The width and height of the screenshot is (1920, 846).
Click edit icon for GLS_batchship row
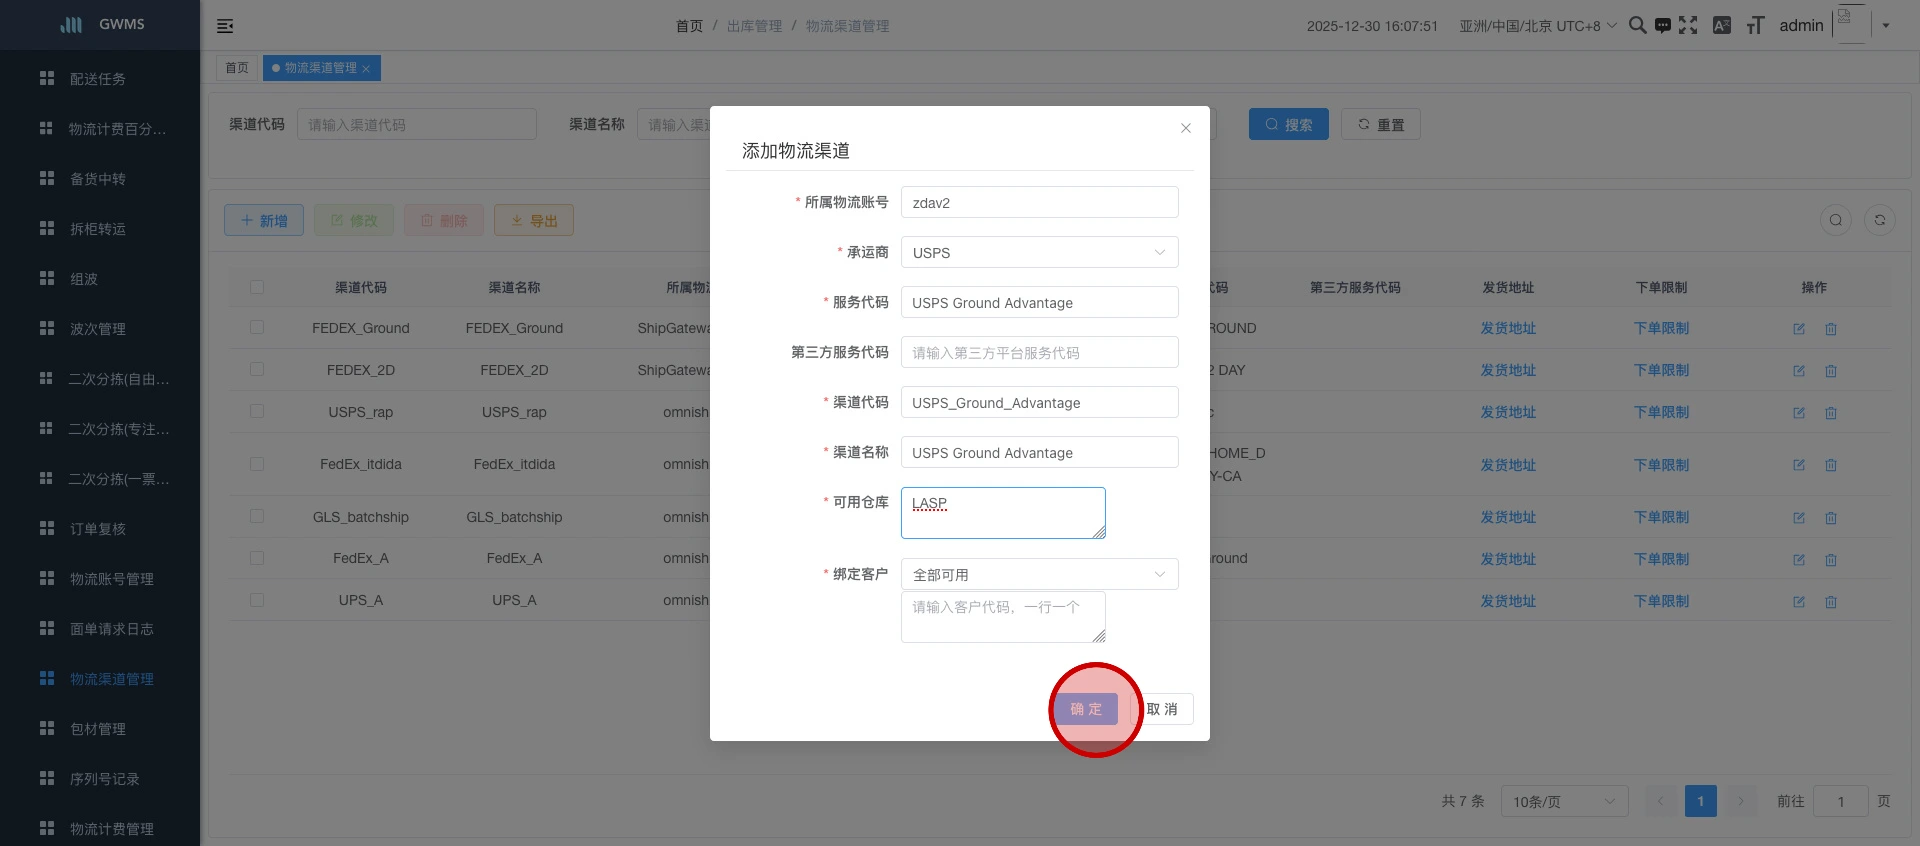pyautogui.click(x=1799, y=518)
